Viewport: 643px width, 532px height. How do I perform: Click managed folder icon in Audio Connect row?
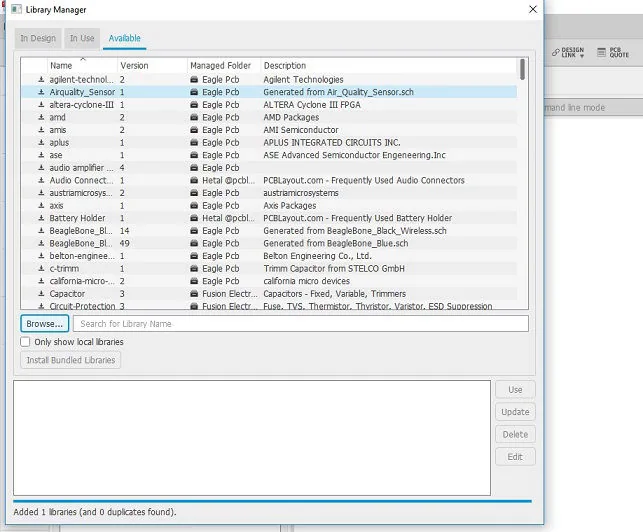click(194, 180)
